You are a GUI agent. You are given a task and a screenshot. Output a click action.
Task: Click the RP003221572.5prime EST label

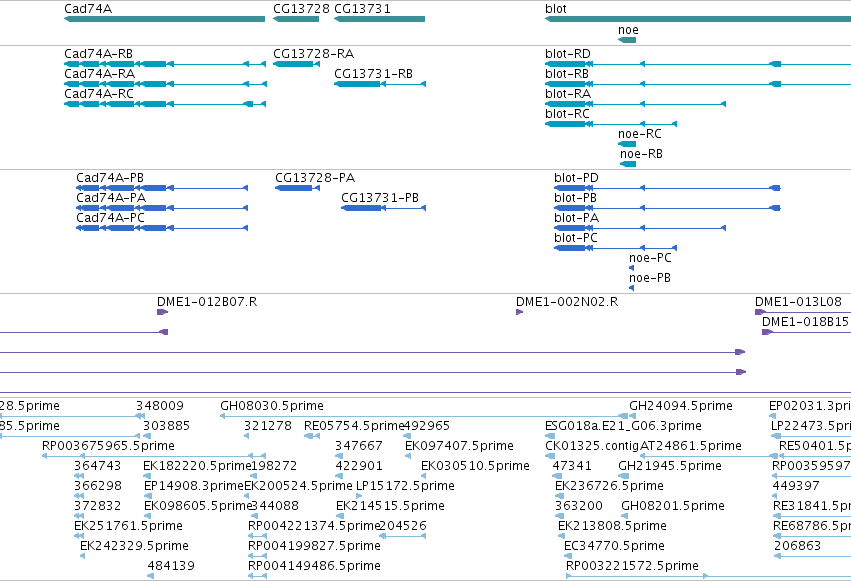pyautogui.click(x=632, y=566)
